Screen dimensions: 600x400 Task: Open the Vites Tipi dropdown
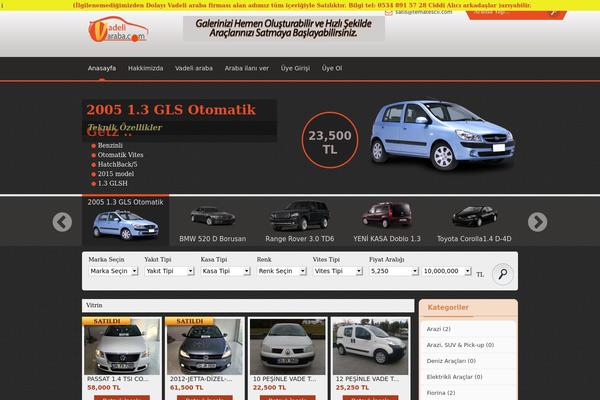point(338,271)
